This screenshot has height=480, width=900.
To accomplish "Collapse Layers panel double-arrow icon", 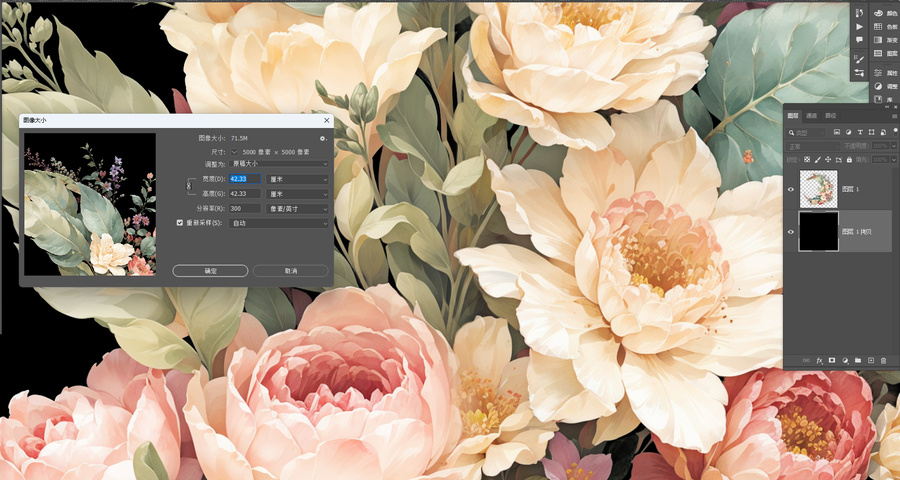I will (x=887, y=107).
